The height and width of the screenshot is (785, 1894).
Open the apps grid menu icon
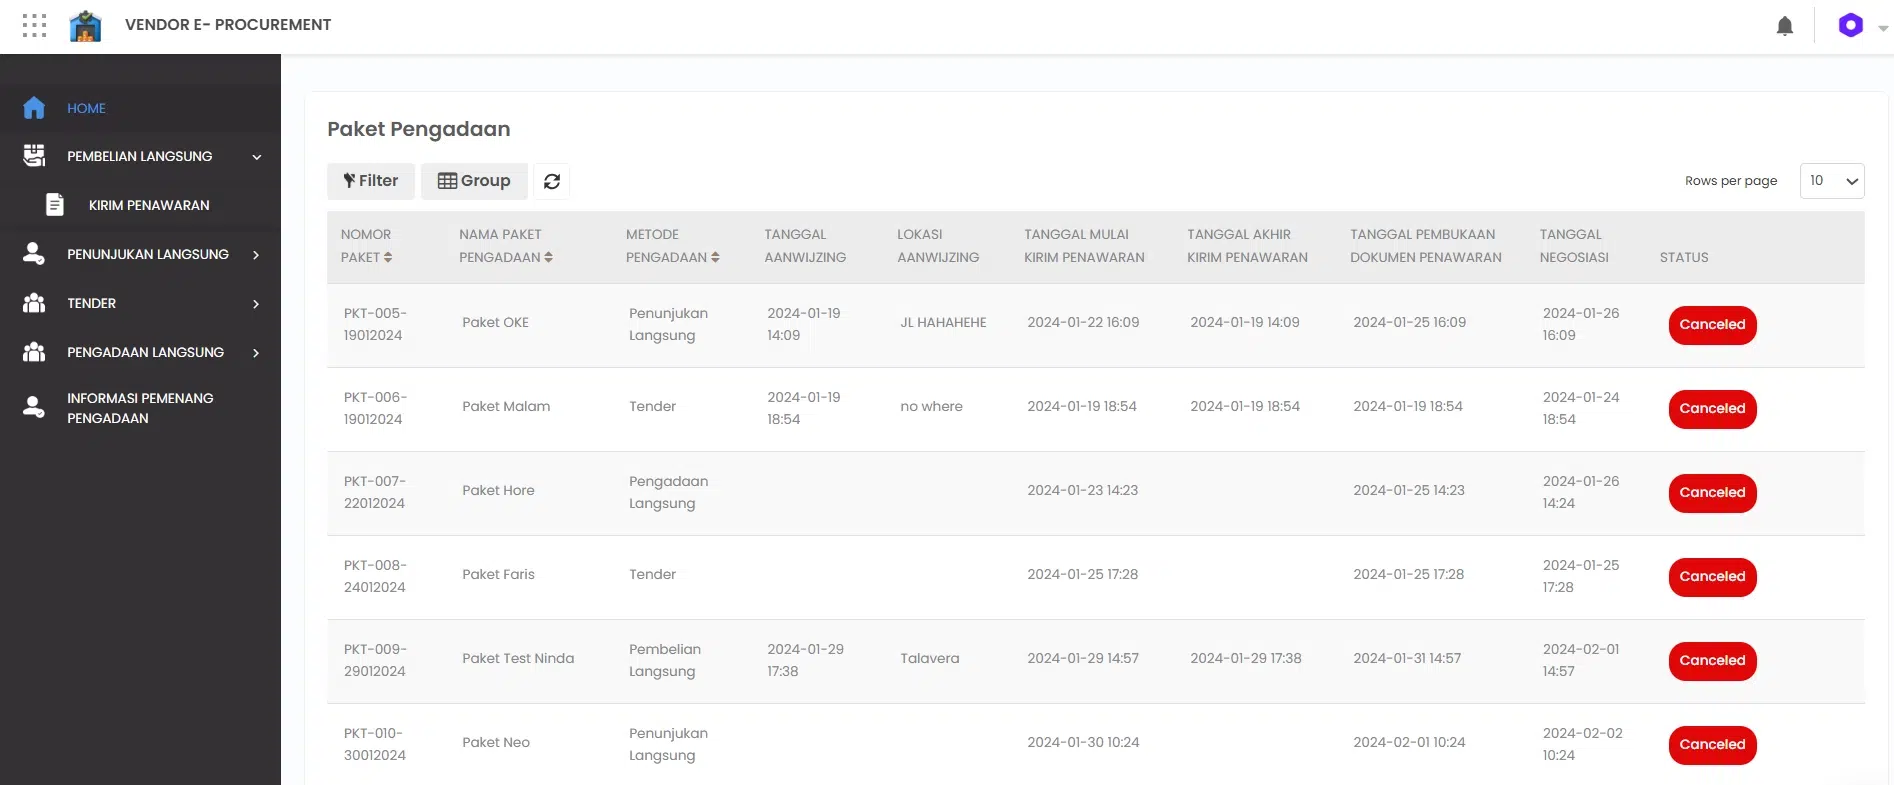coord(34,25)
